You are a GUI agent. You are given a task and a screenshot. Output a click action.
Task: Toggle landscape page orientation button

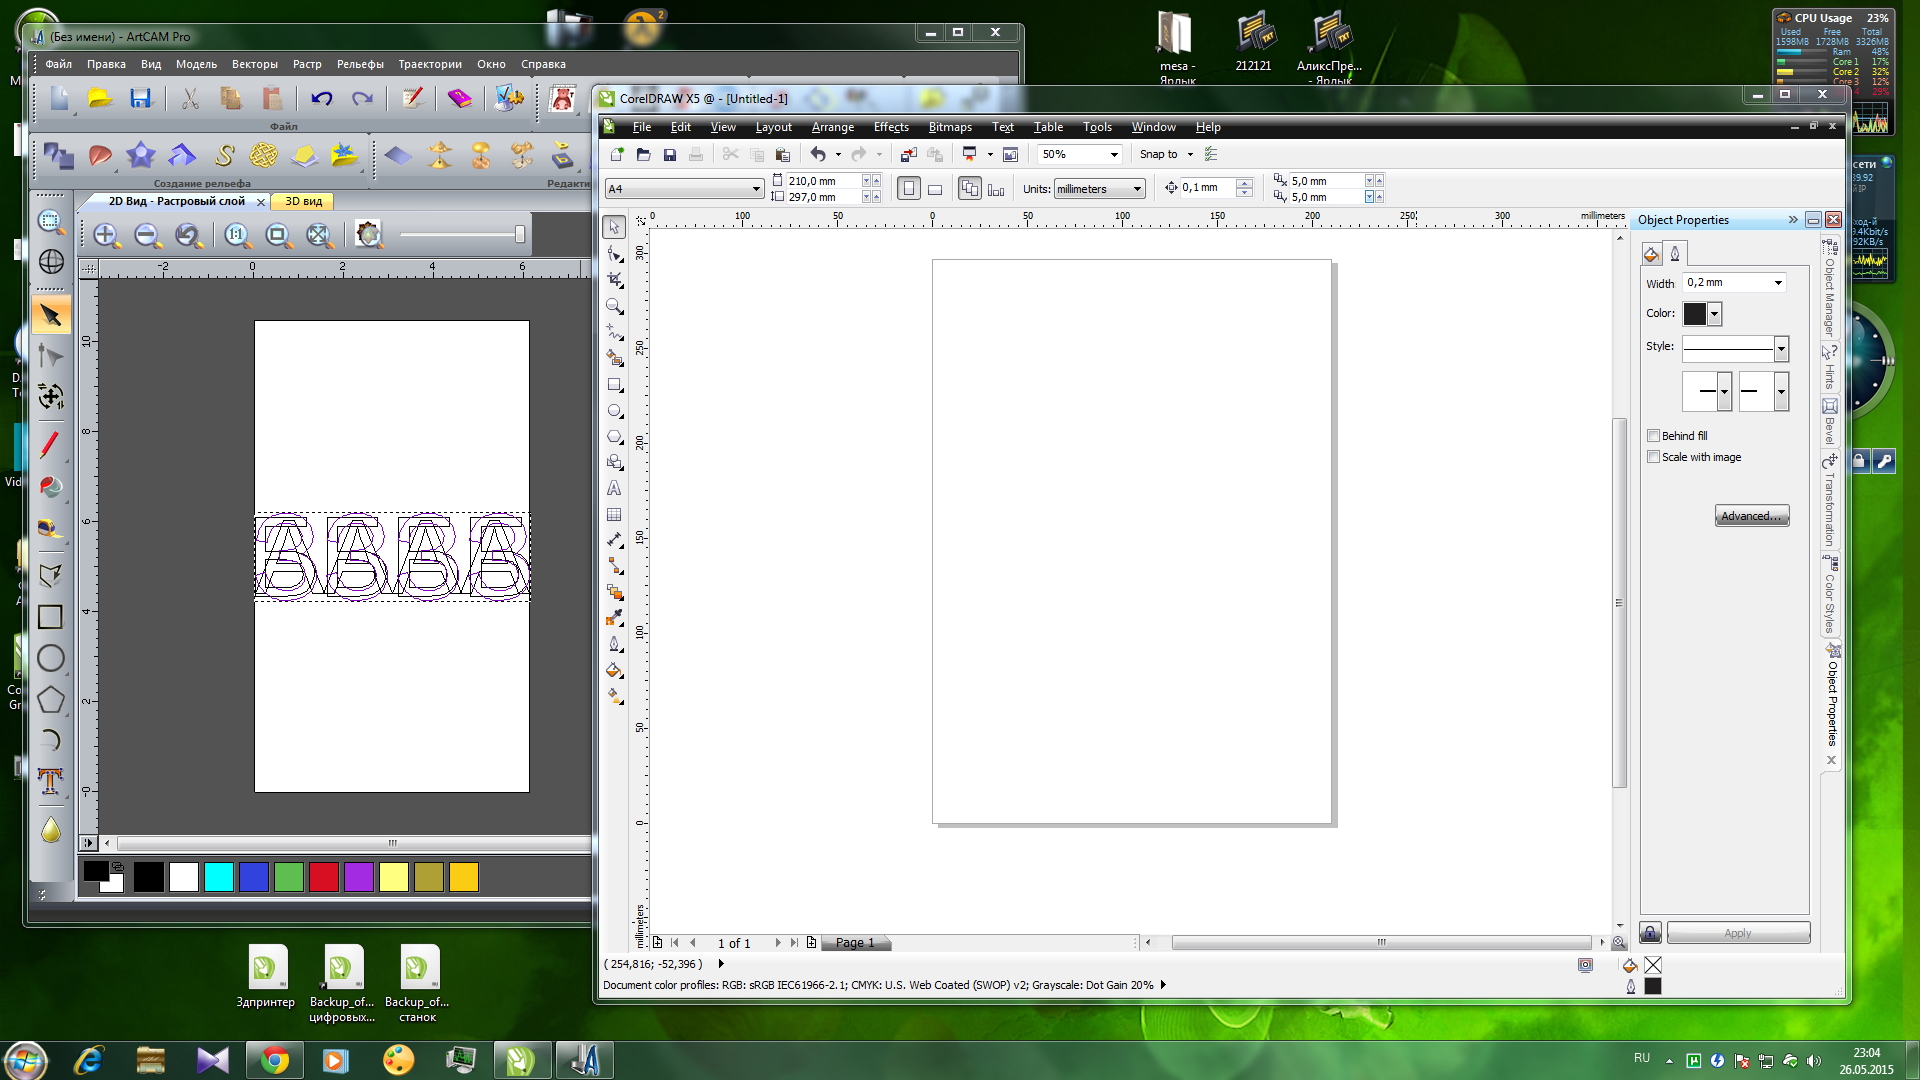click(x=935, y=189)
